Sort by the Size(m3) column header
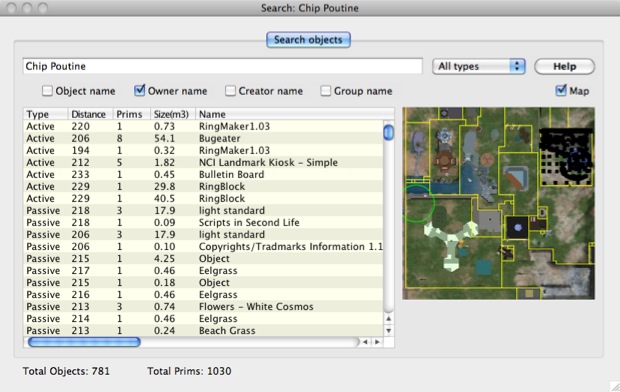The image size is (620, 392). [x=173, y=114]
